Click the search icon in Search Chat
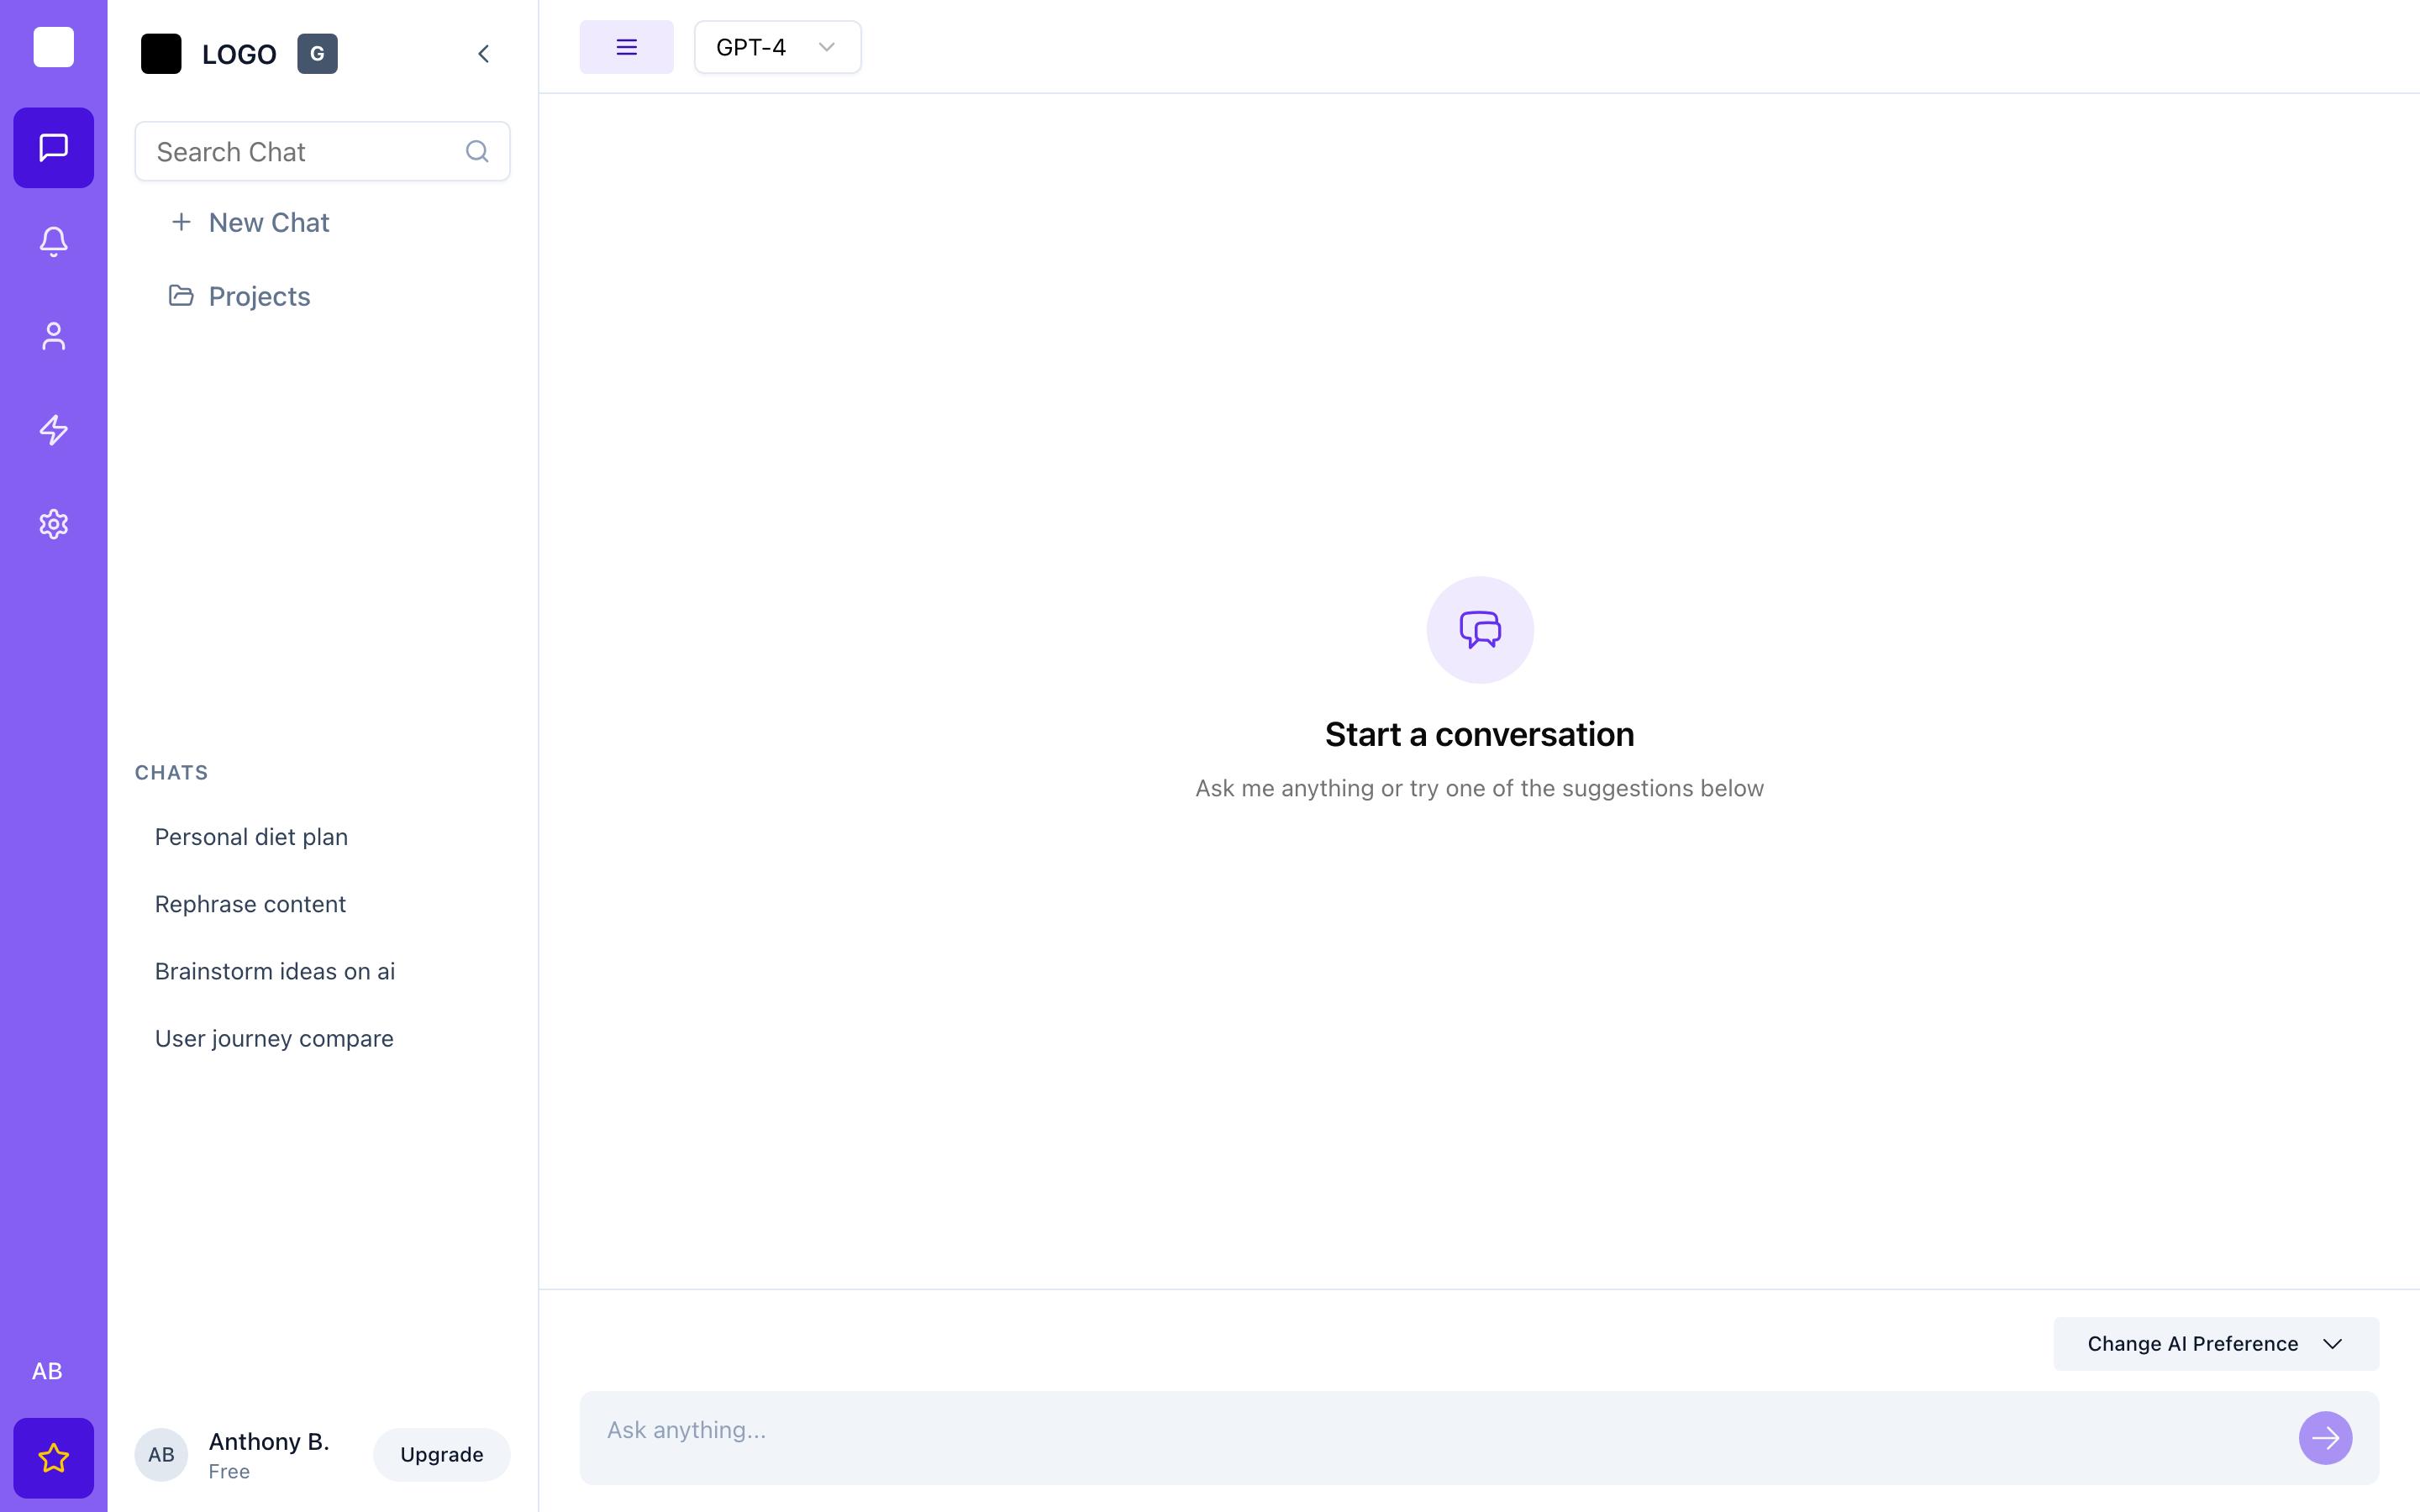Viewport: 2420px width, 1512px height. (x=477, y=151)
